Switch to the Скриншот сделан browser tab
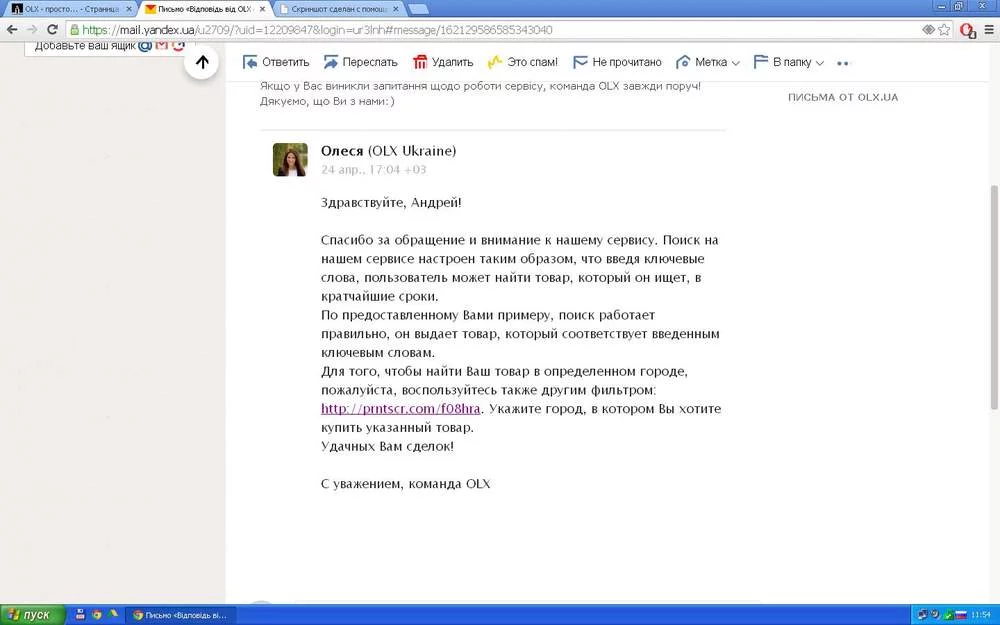Screen dimensions: 1000x625 (x=335, y=8)
